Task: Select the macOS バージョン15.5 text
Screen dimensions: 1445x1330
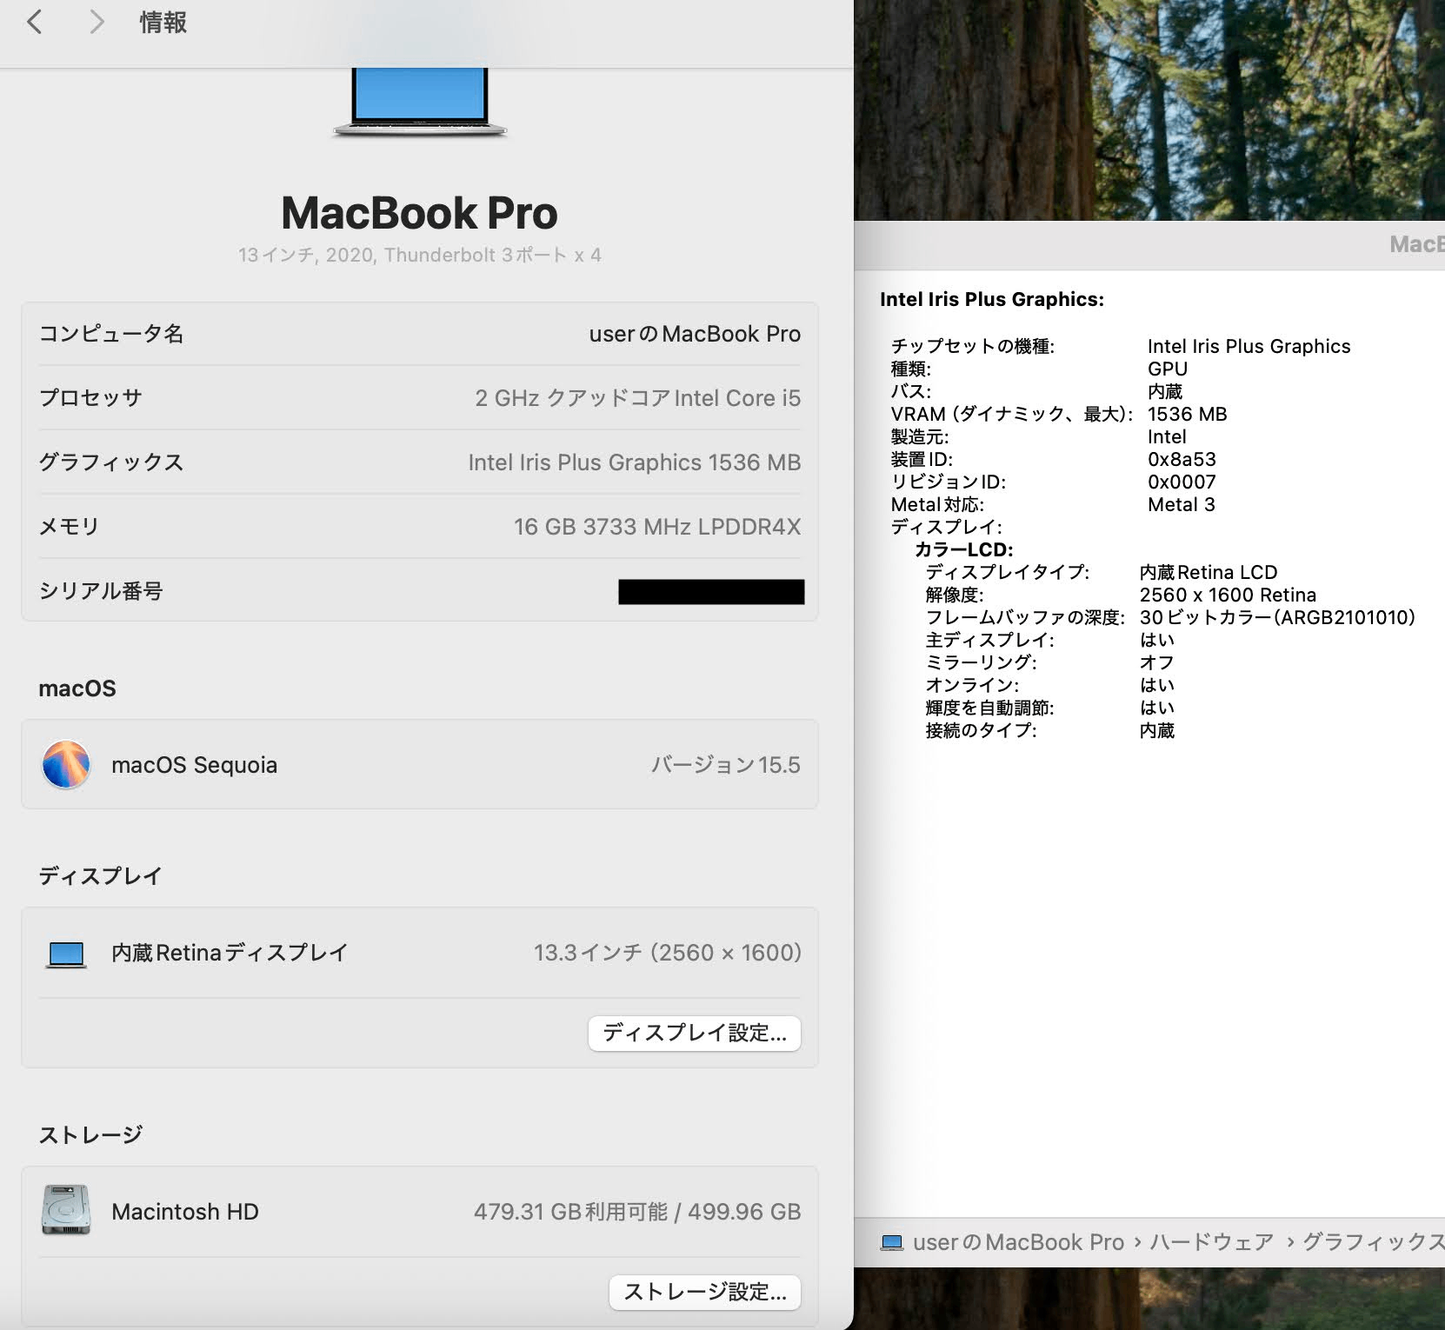Action: [726, 765]
